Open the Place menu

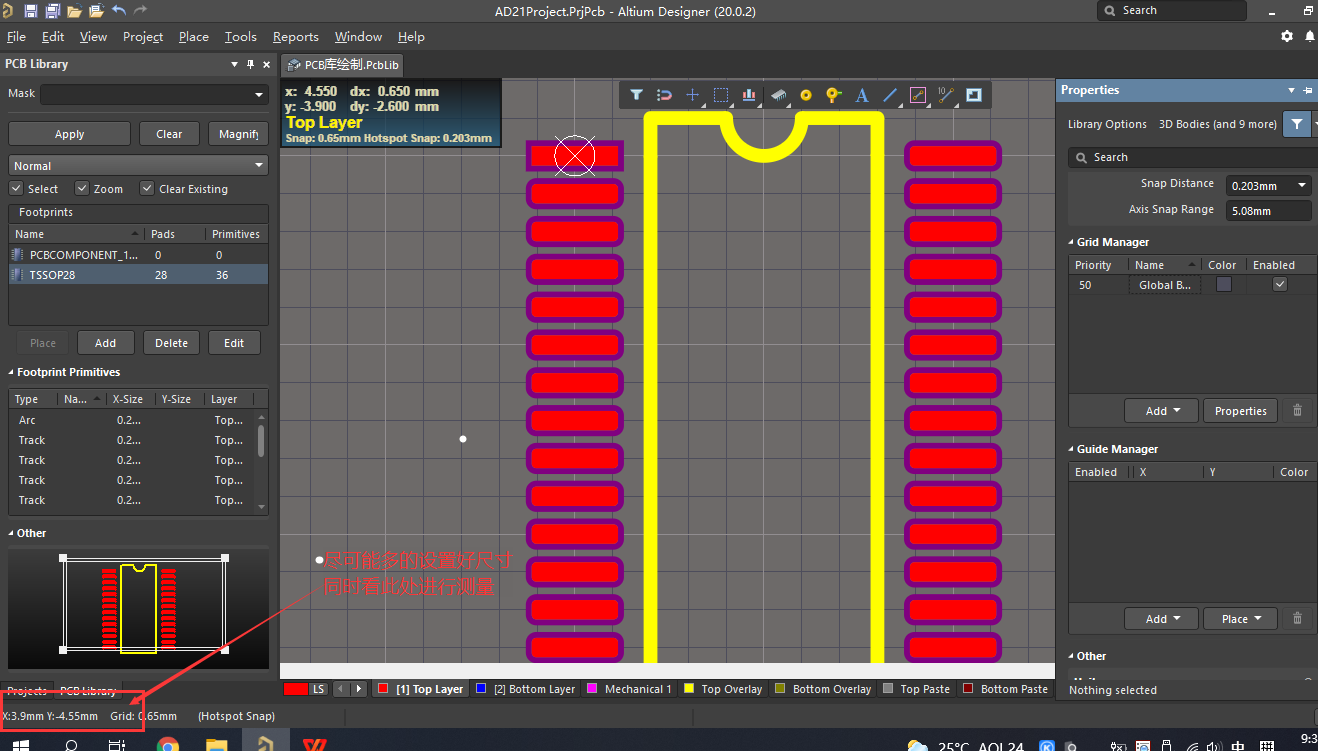(x=194, y=36)
